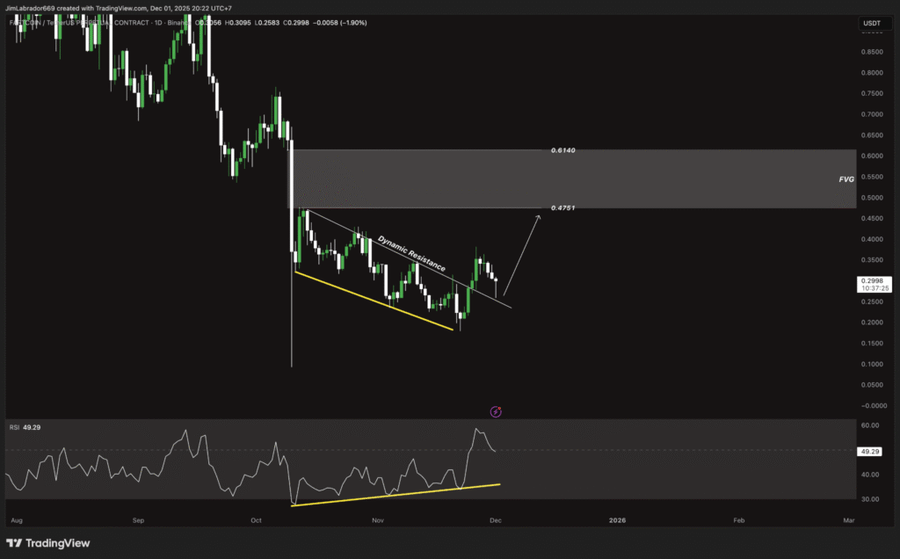The image size is (900, 559).
Task: Click the TradingView logo at bottom left
Action: pos(50,543)
